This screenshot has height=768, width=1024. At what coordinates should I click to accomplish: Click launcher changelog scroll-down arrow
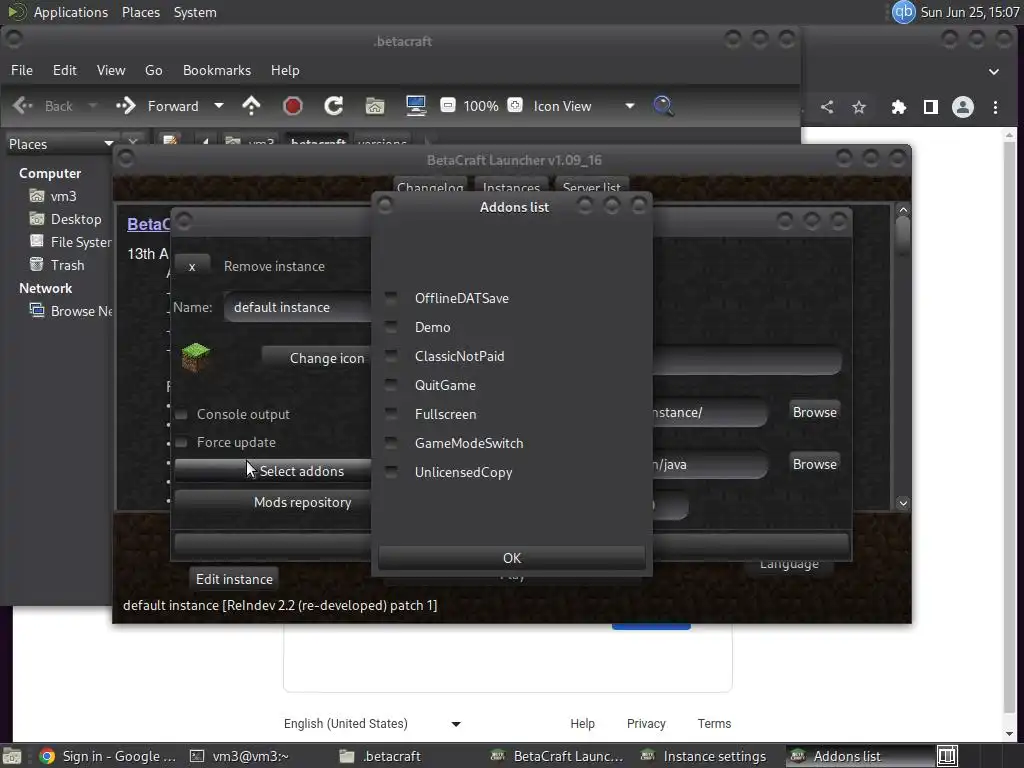903,503
